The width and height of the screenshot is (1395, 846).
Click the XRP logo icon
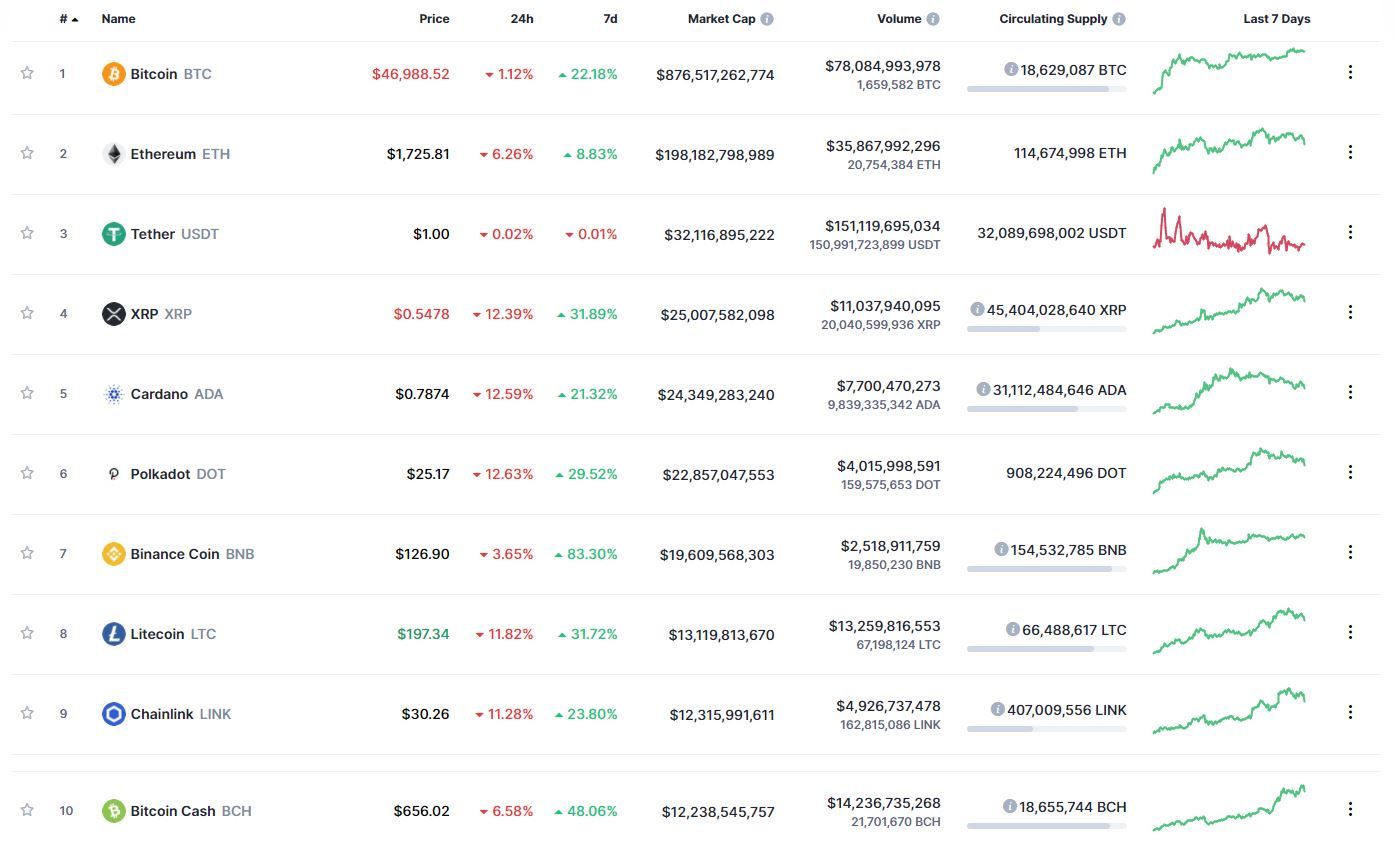[114, 314]
